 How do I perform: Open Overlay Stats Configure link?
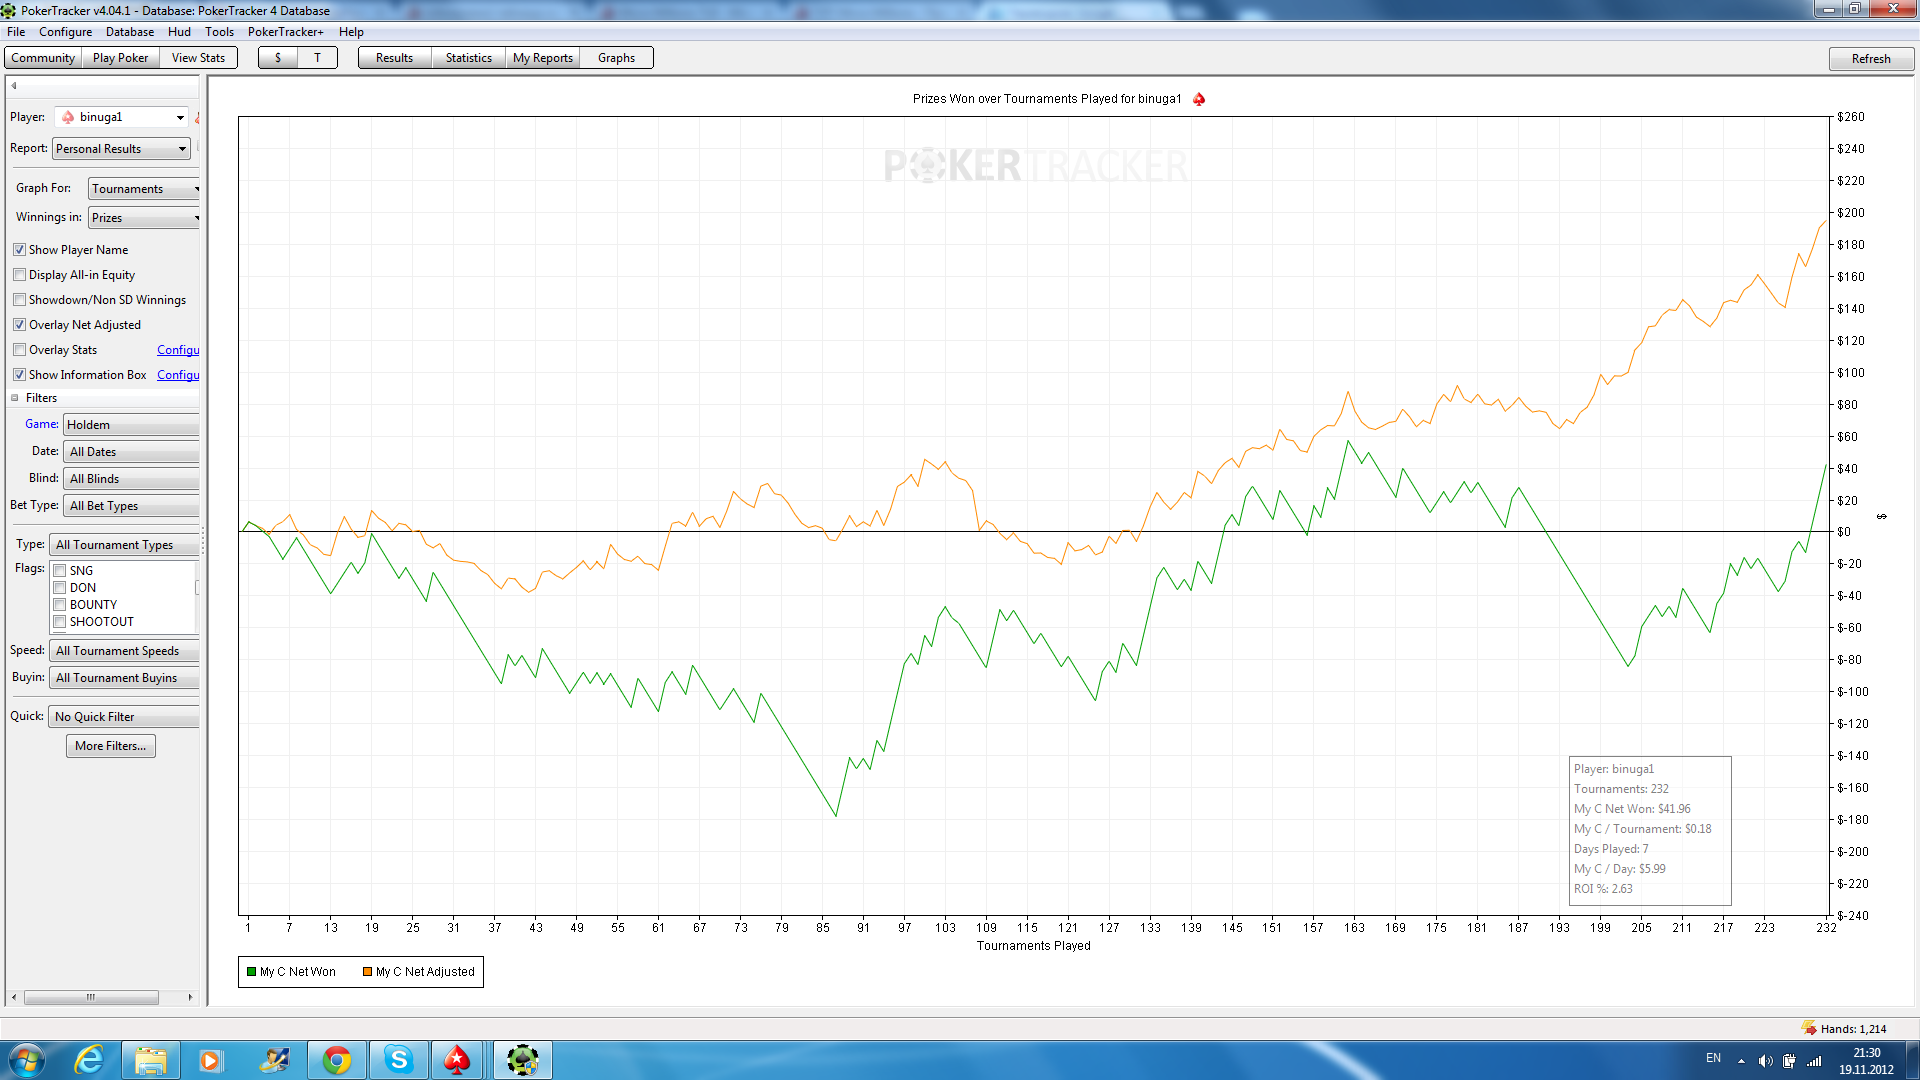(x=178, y=350)
